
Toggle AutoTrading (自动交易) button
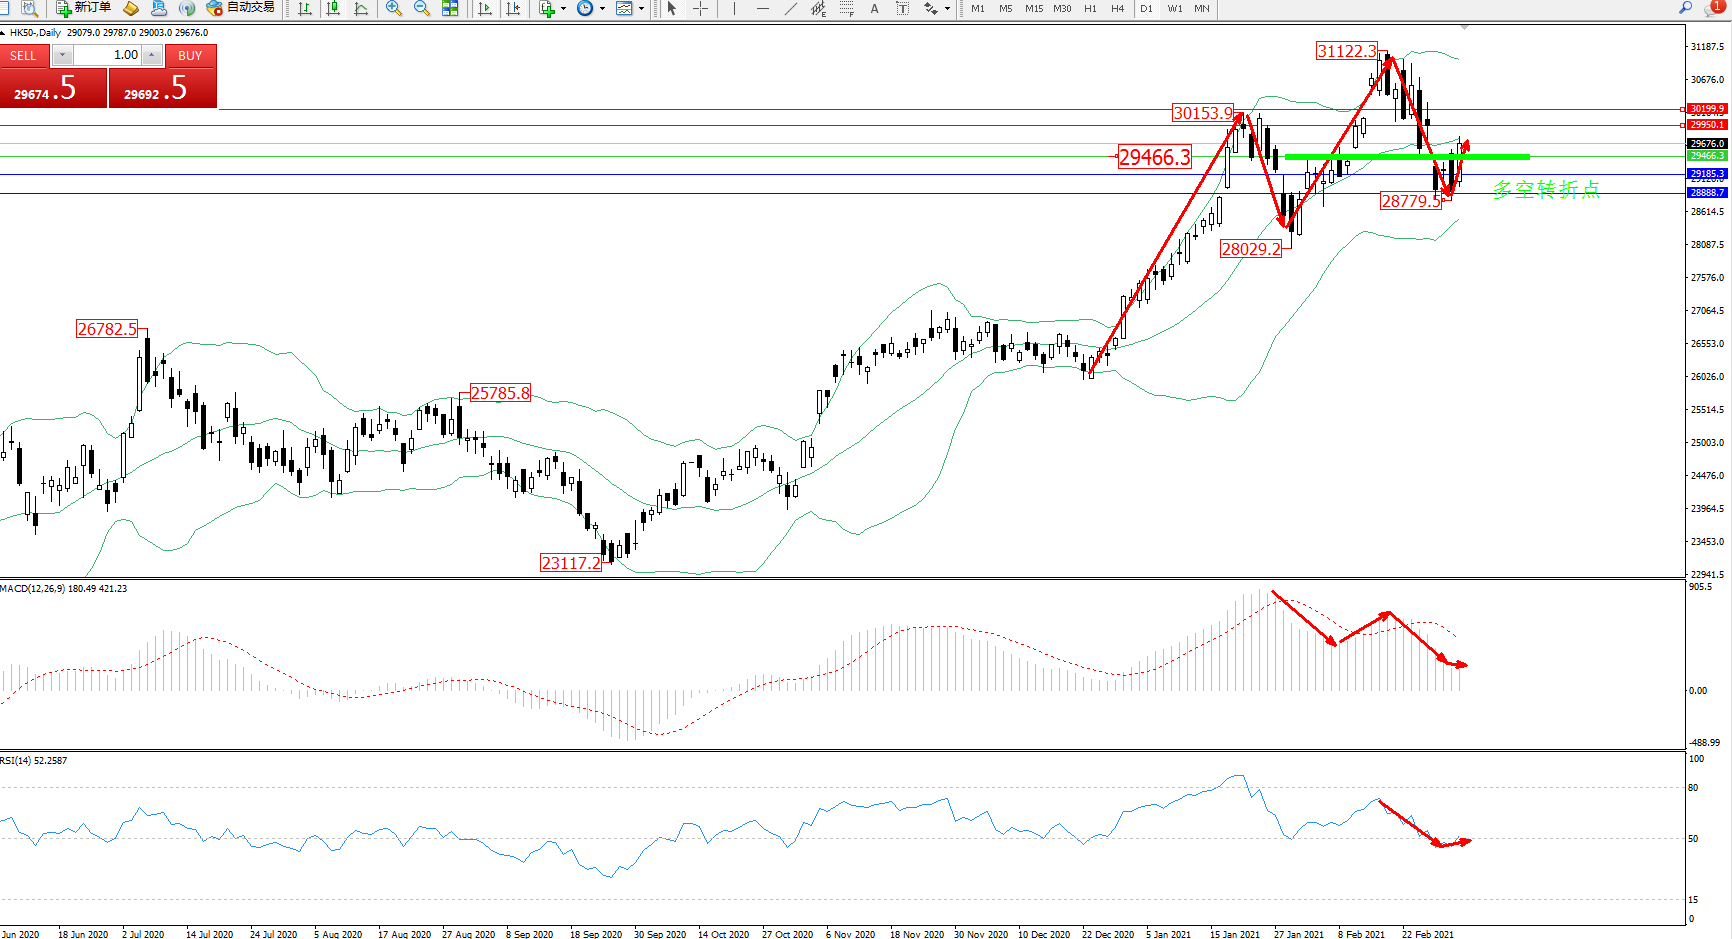click(x=240, y=8)
